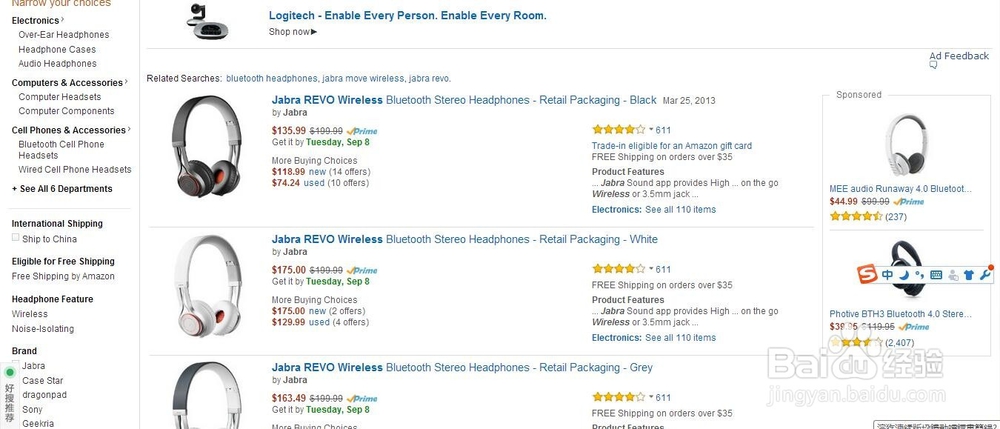The width and height of the screenshot is (1000, 429).
Task: Toggle Chinese input mode on IME bar
Action: coord(888,275)
